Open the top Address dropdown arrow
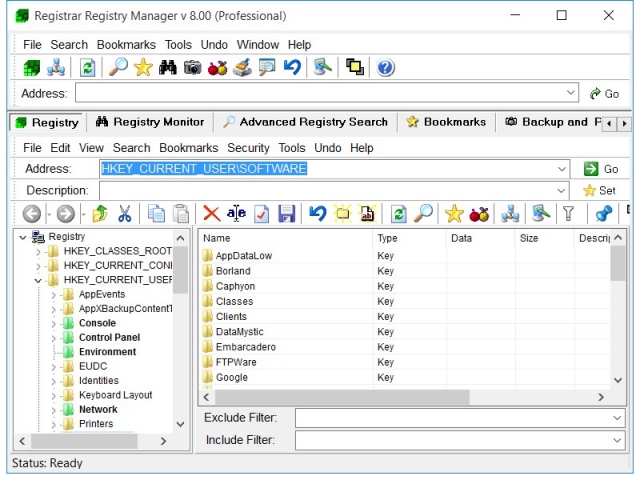640x480 pixels. tap(571, 93)
